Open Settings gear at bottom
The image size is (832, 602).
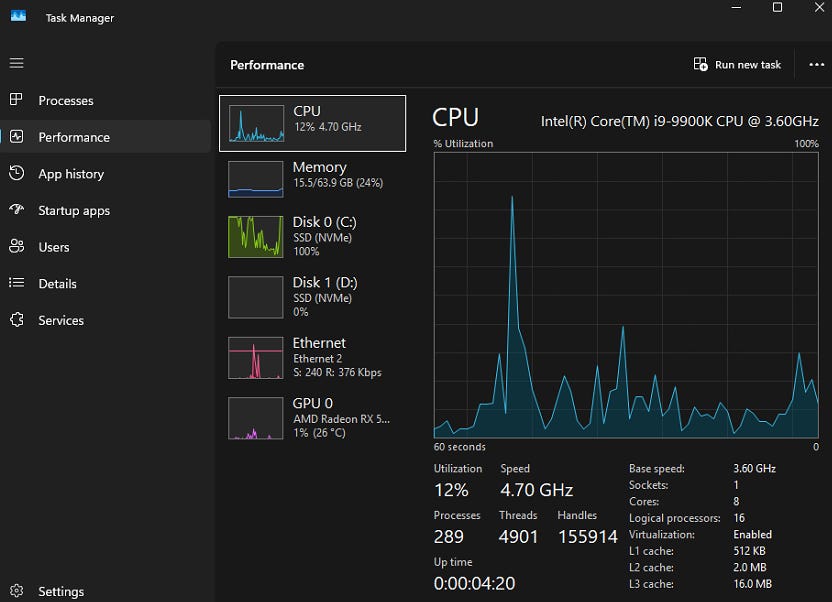[x=16, y=590]
